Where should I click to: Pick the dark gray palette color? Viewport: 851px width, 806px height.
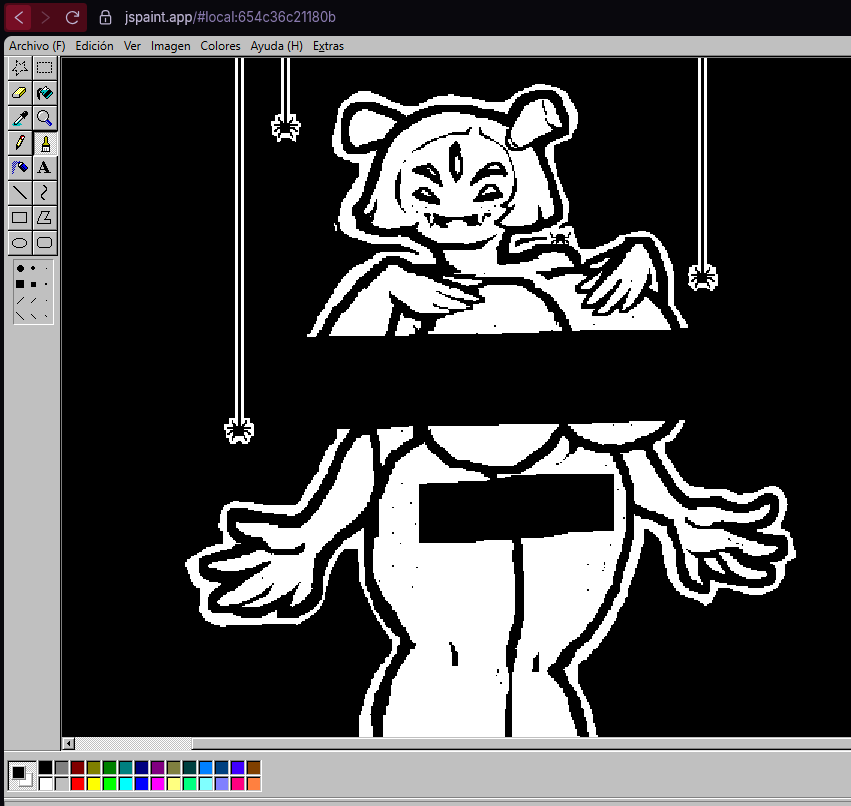click(x=62, y=767)
